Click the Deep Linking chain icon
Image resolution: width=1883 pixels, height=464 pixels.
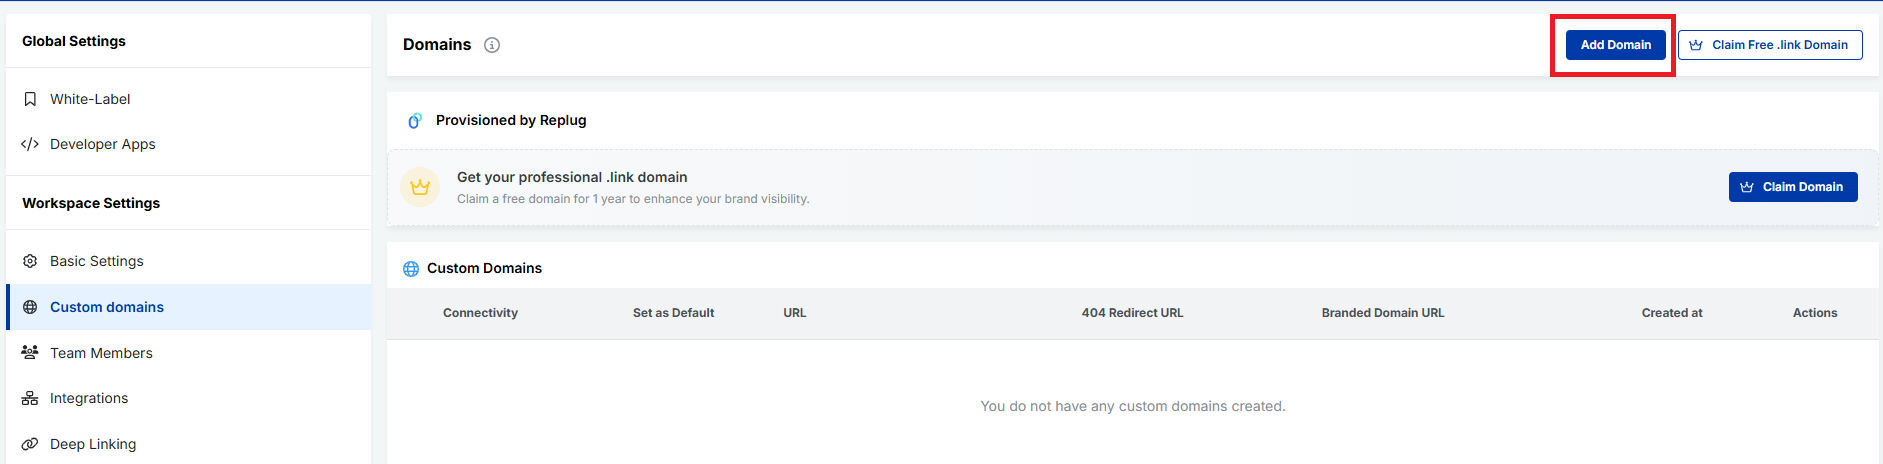pos(30,444)
